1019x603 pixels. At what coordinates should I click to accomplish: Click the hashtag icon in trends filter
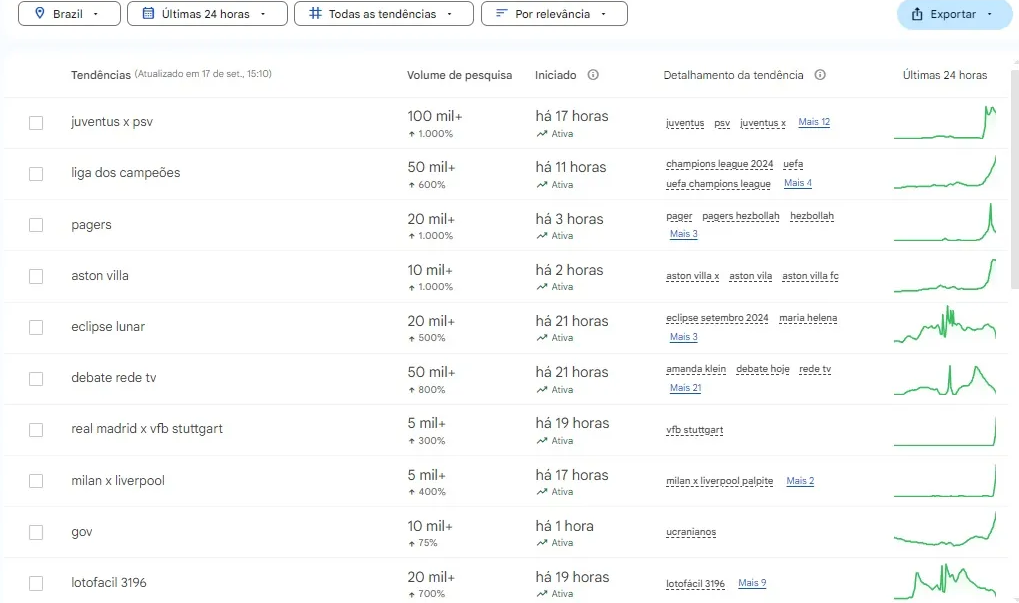point(315,14)
